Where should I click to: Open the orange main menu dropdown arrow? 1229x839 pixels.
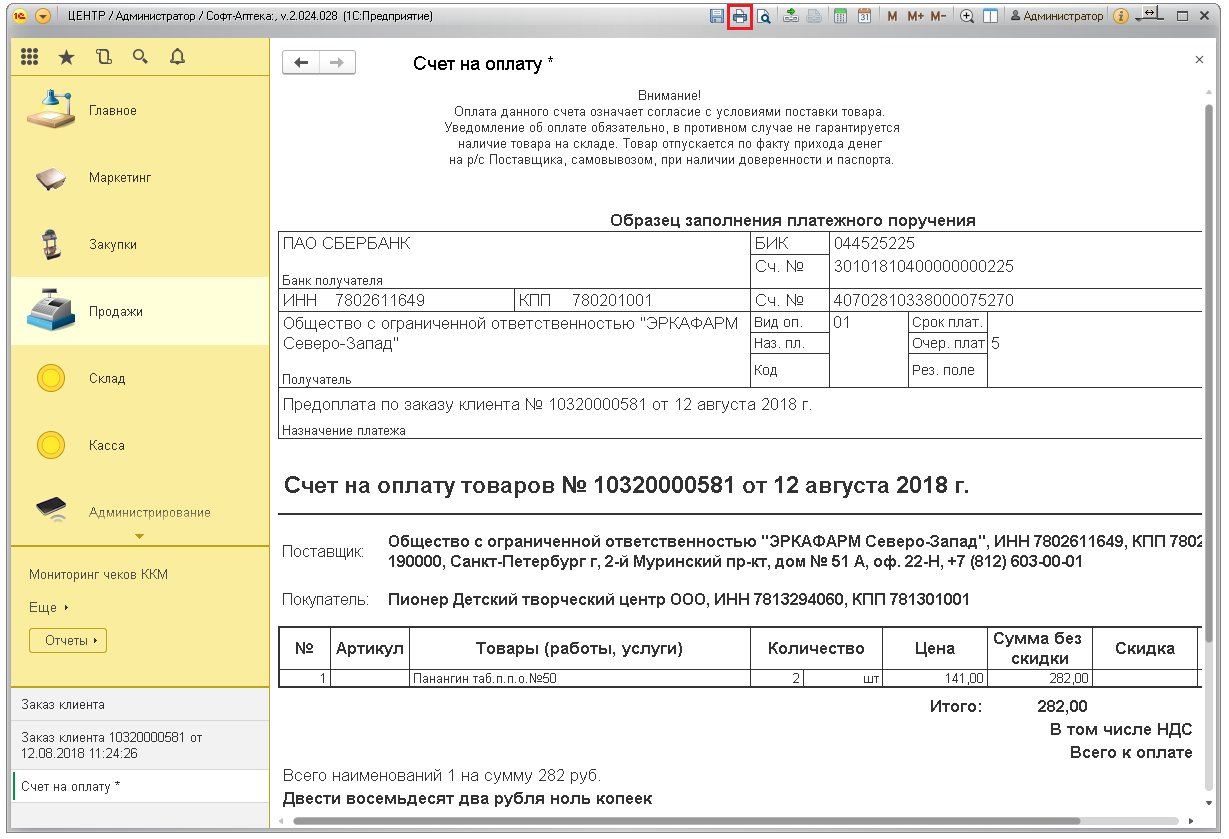pyautogui.click(x=42, y=16)
